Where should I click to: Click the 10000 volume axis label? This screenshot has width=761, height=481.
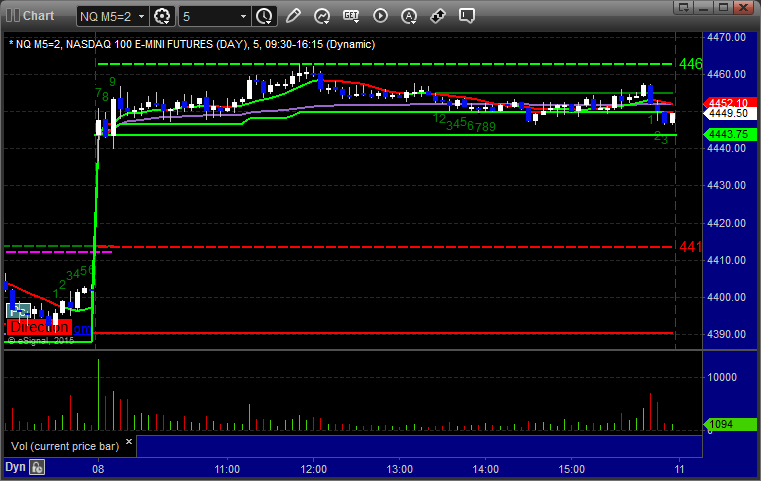pyautogui.click(x=722, y=378)
